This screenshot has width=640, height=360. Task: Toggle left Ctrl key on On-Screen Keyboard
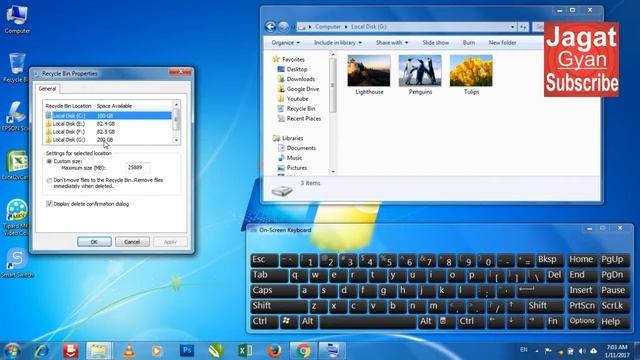click(264, 321)
